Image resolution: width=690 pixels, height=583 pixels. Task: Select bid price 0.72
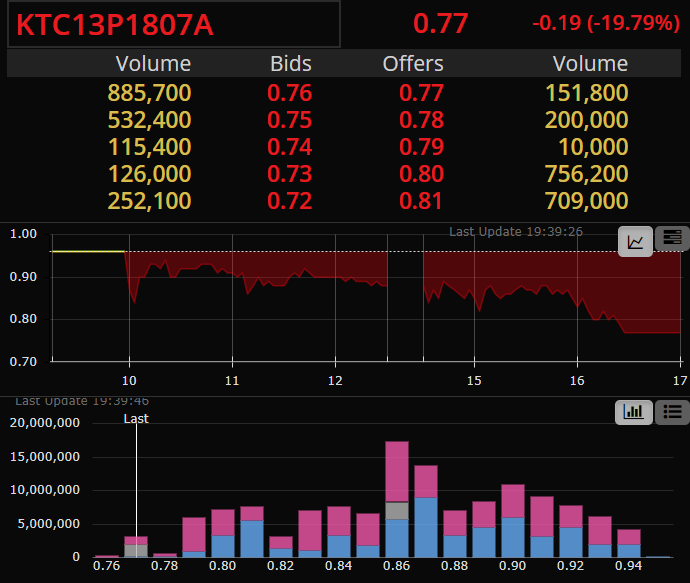pyautogui.click(x=290, y=201)
